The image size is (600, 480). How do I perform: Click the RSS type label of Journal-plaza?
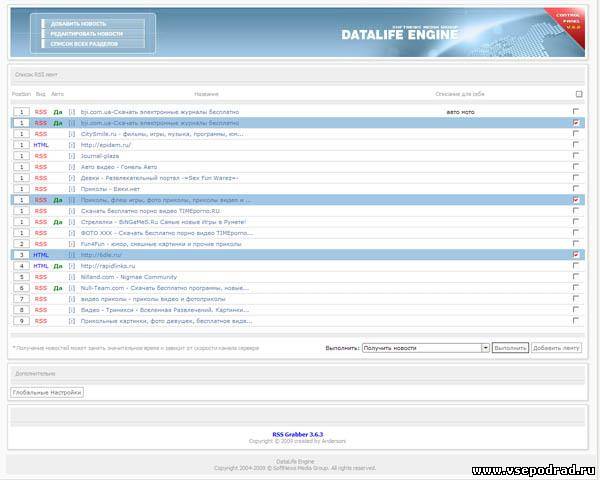41,156
